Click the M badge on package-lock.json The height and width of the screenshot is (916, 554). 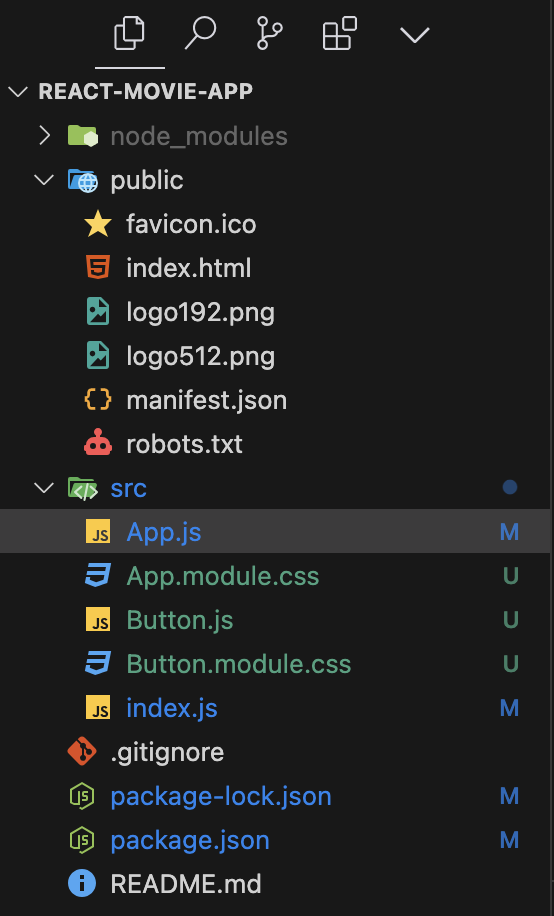coord(509,796)
